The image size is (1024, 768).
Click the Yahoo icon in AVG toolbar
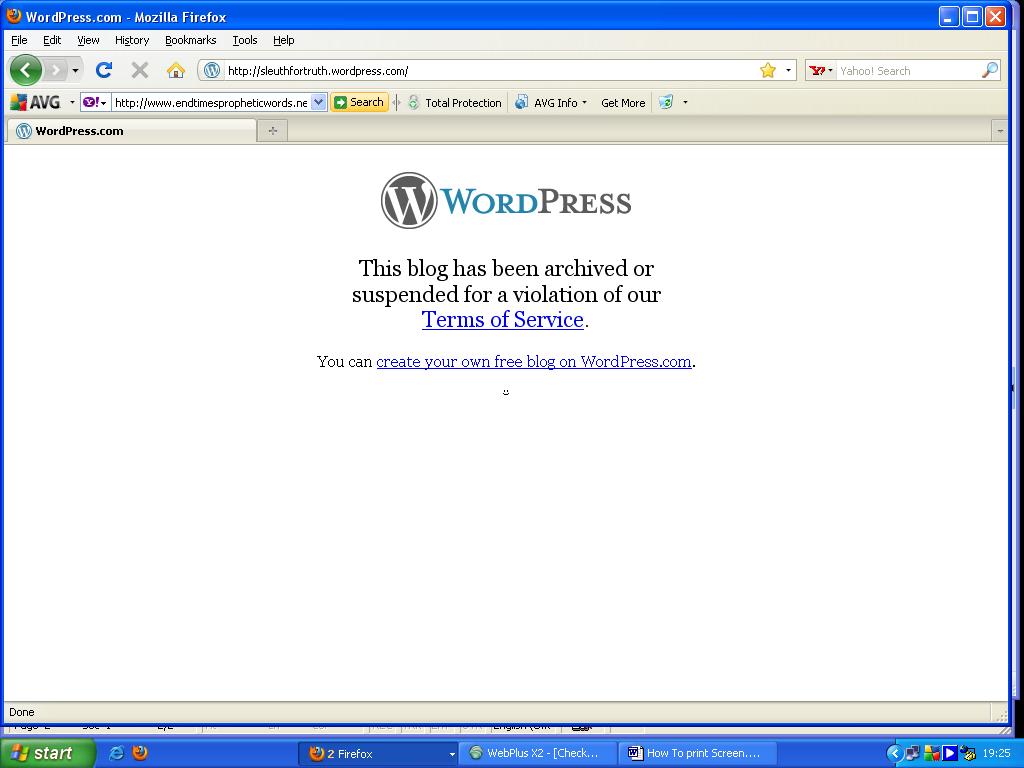(x=91, y=103)
